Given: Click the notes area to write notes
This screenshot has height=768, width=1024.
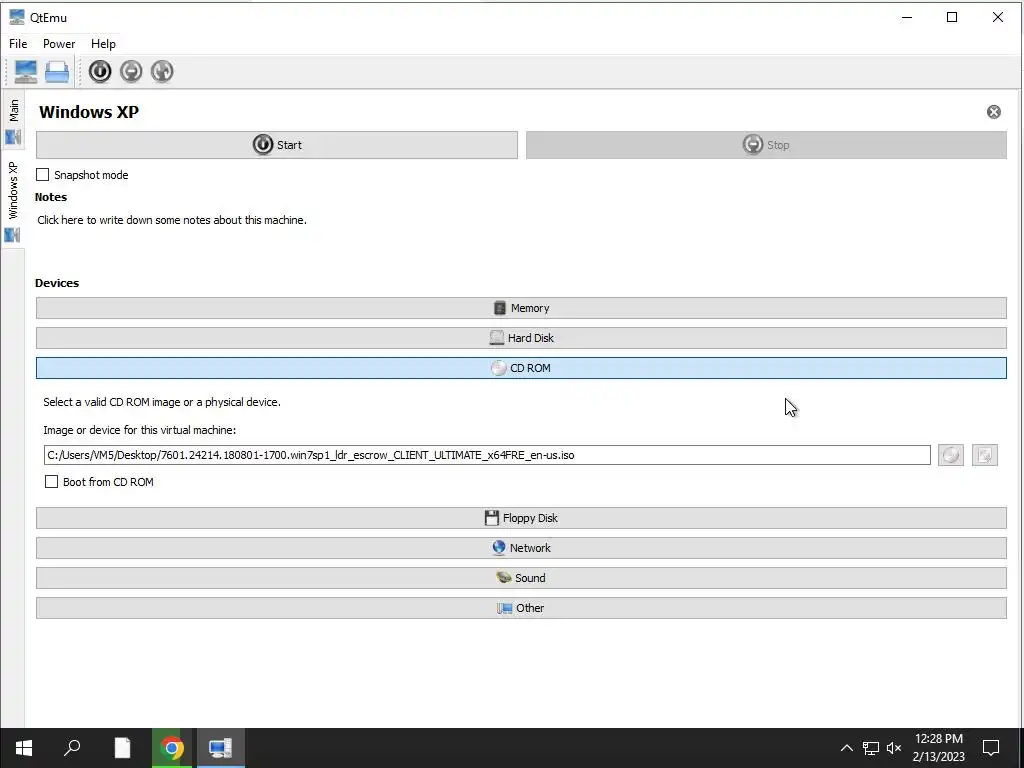Looking at the screenshot, I should 172,220.
